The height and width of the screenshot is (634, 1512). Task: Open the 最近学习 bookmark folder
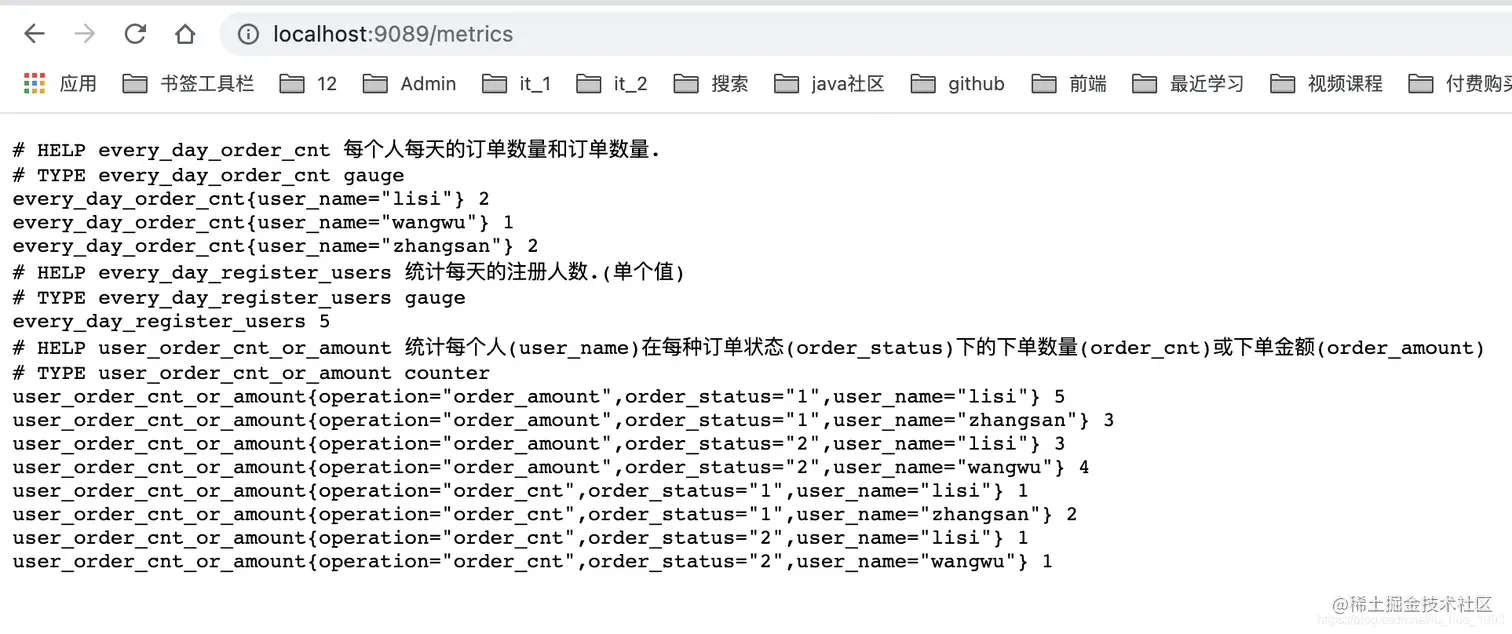click(x=1188, y=84)
